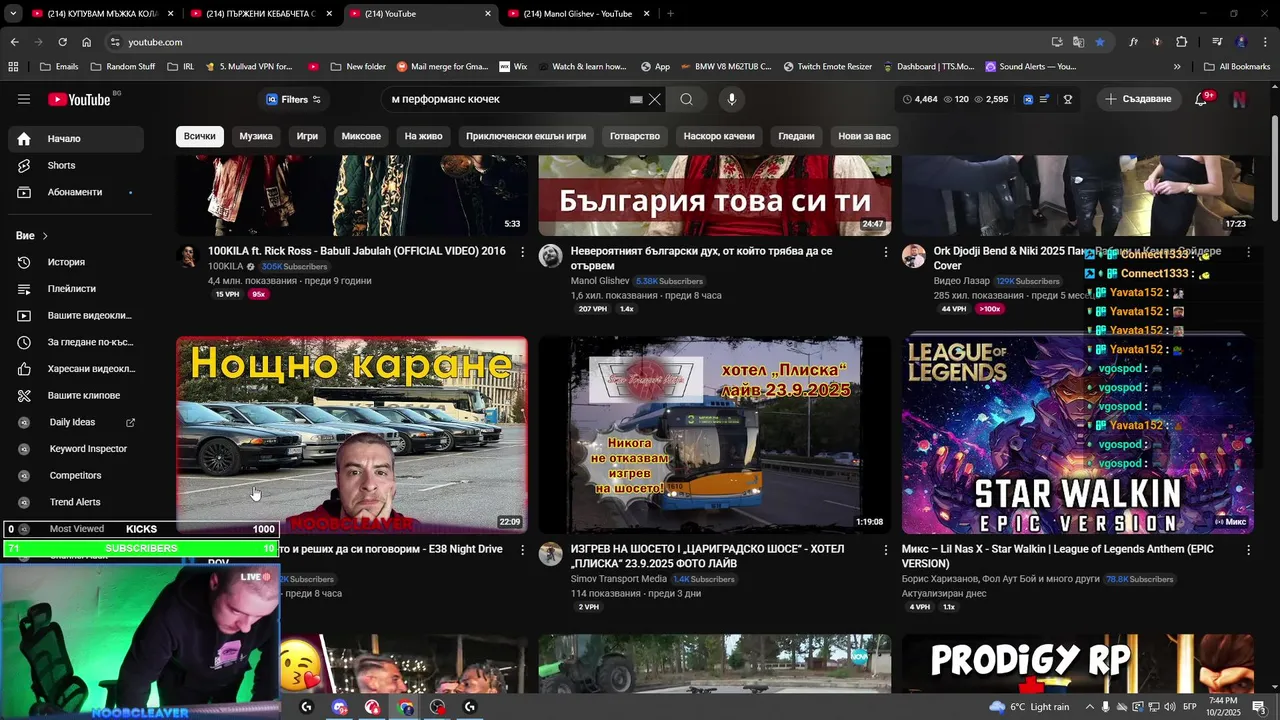Select the Всички filter chip
This screenshot has width=1280, height=720.
[x=199, y=136]
